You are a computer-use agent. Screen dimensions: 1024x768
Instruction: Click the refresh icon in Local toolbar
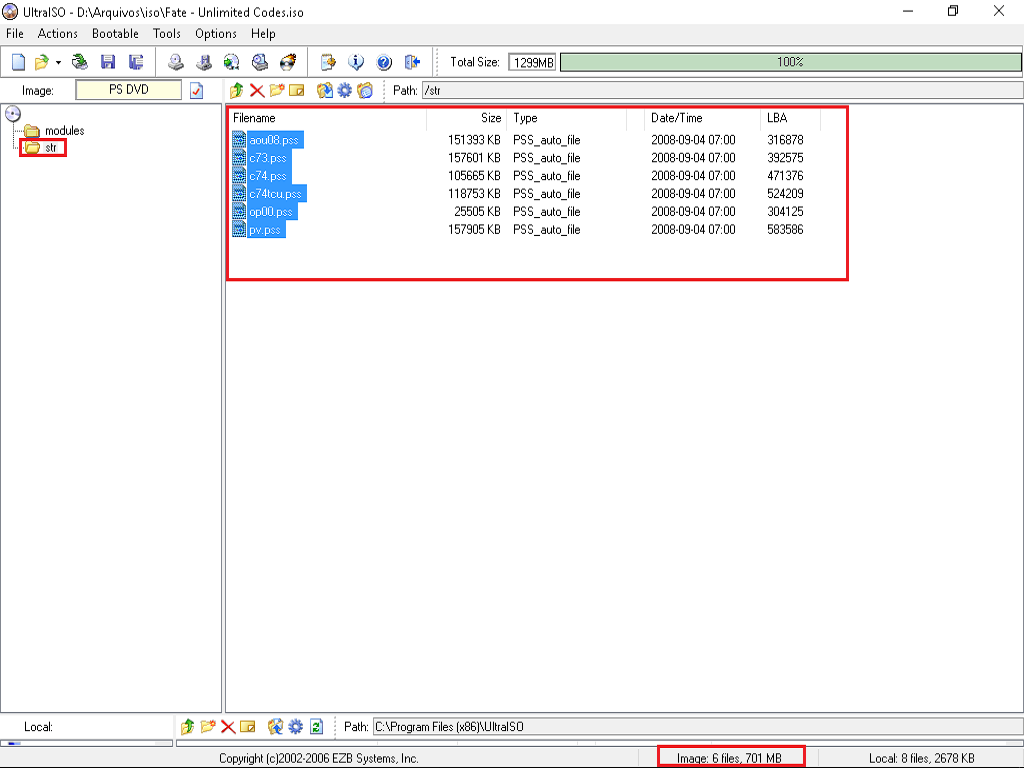click(x=316, y=727)
